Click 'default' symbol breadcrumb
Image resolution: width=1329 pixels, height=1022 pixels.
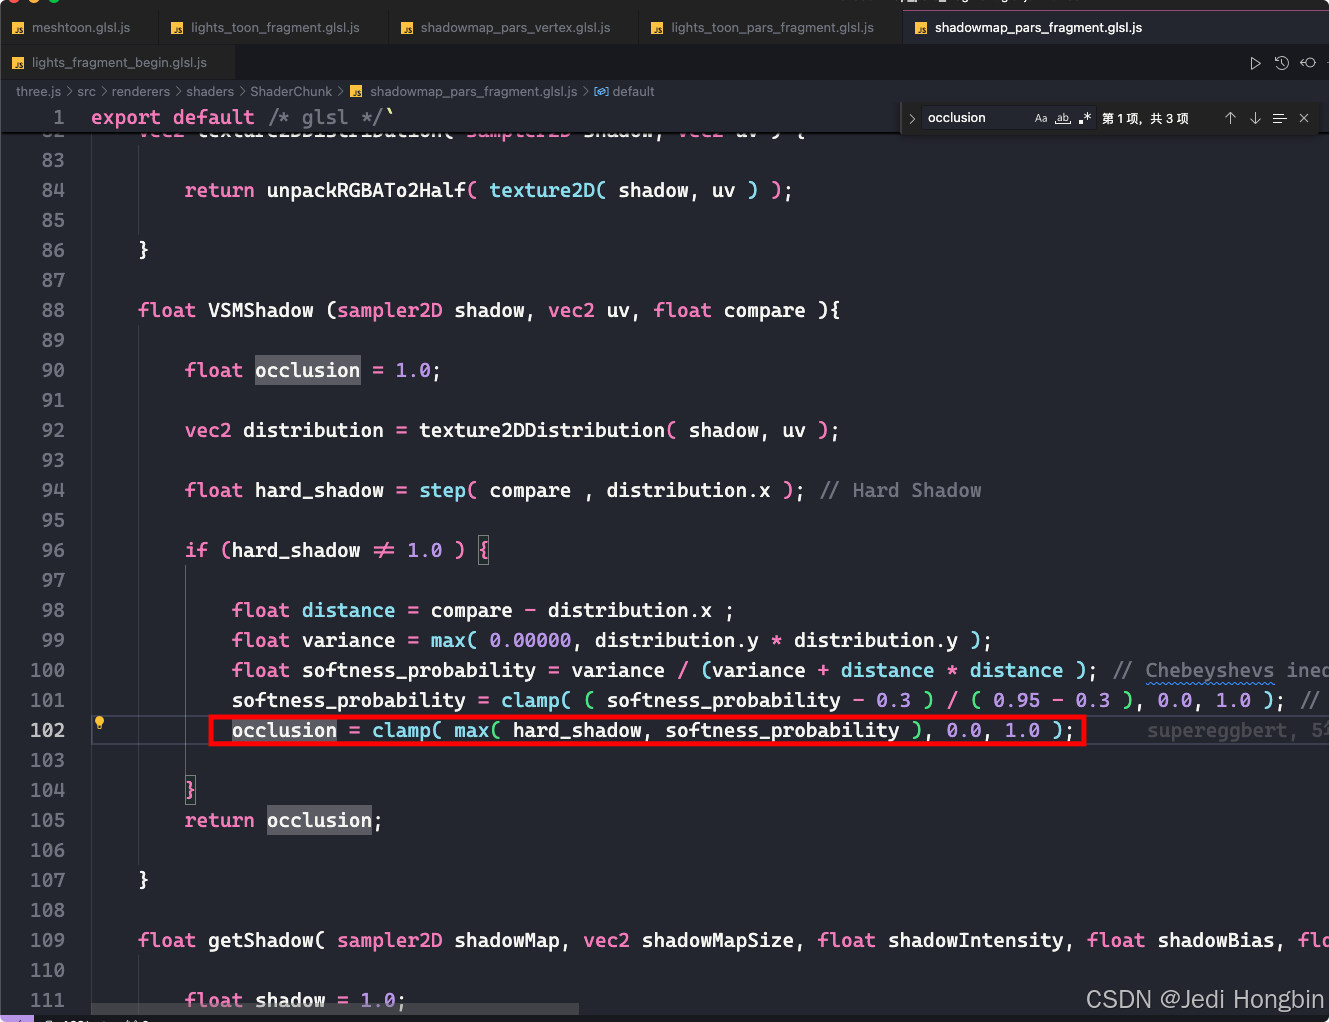[x=633, y=91]
